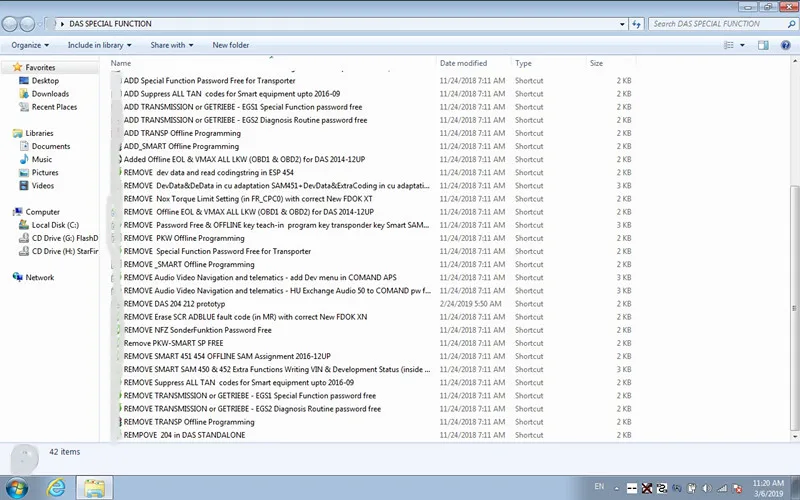Viewport: 800px width, 500px height.
Task: Select REMOVE DAS 204 212 prototyp
Action: [x=174, y=304]
